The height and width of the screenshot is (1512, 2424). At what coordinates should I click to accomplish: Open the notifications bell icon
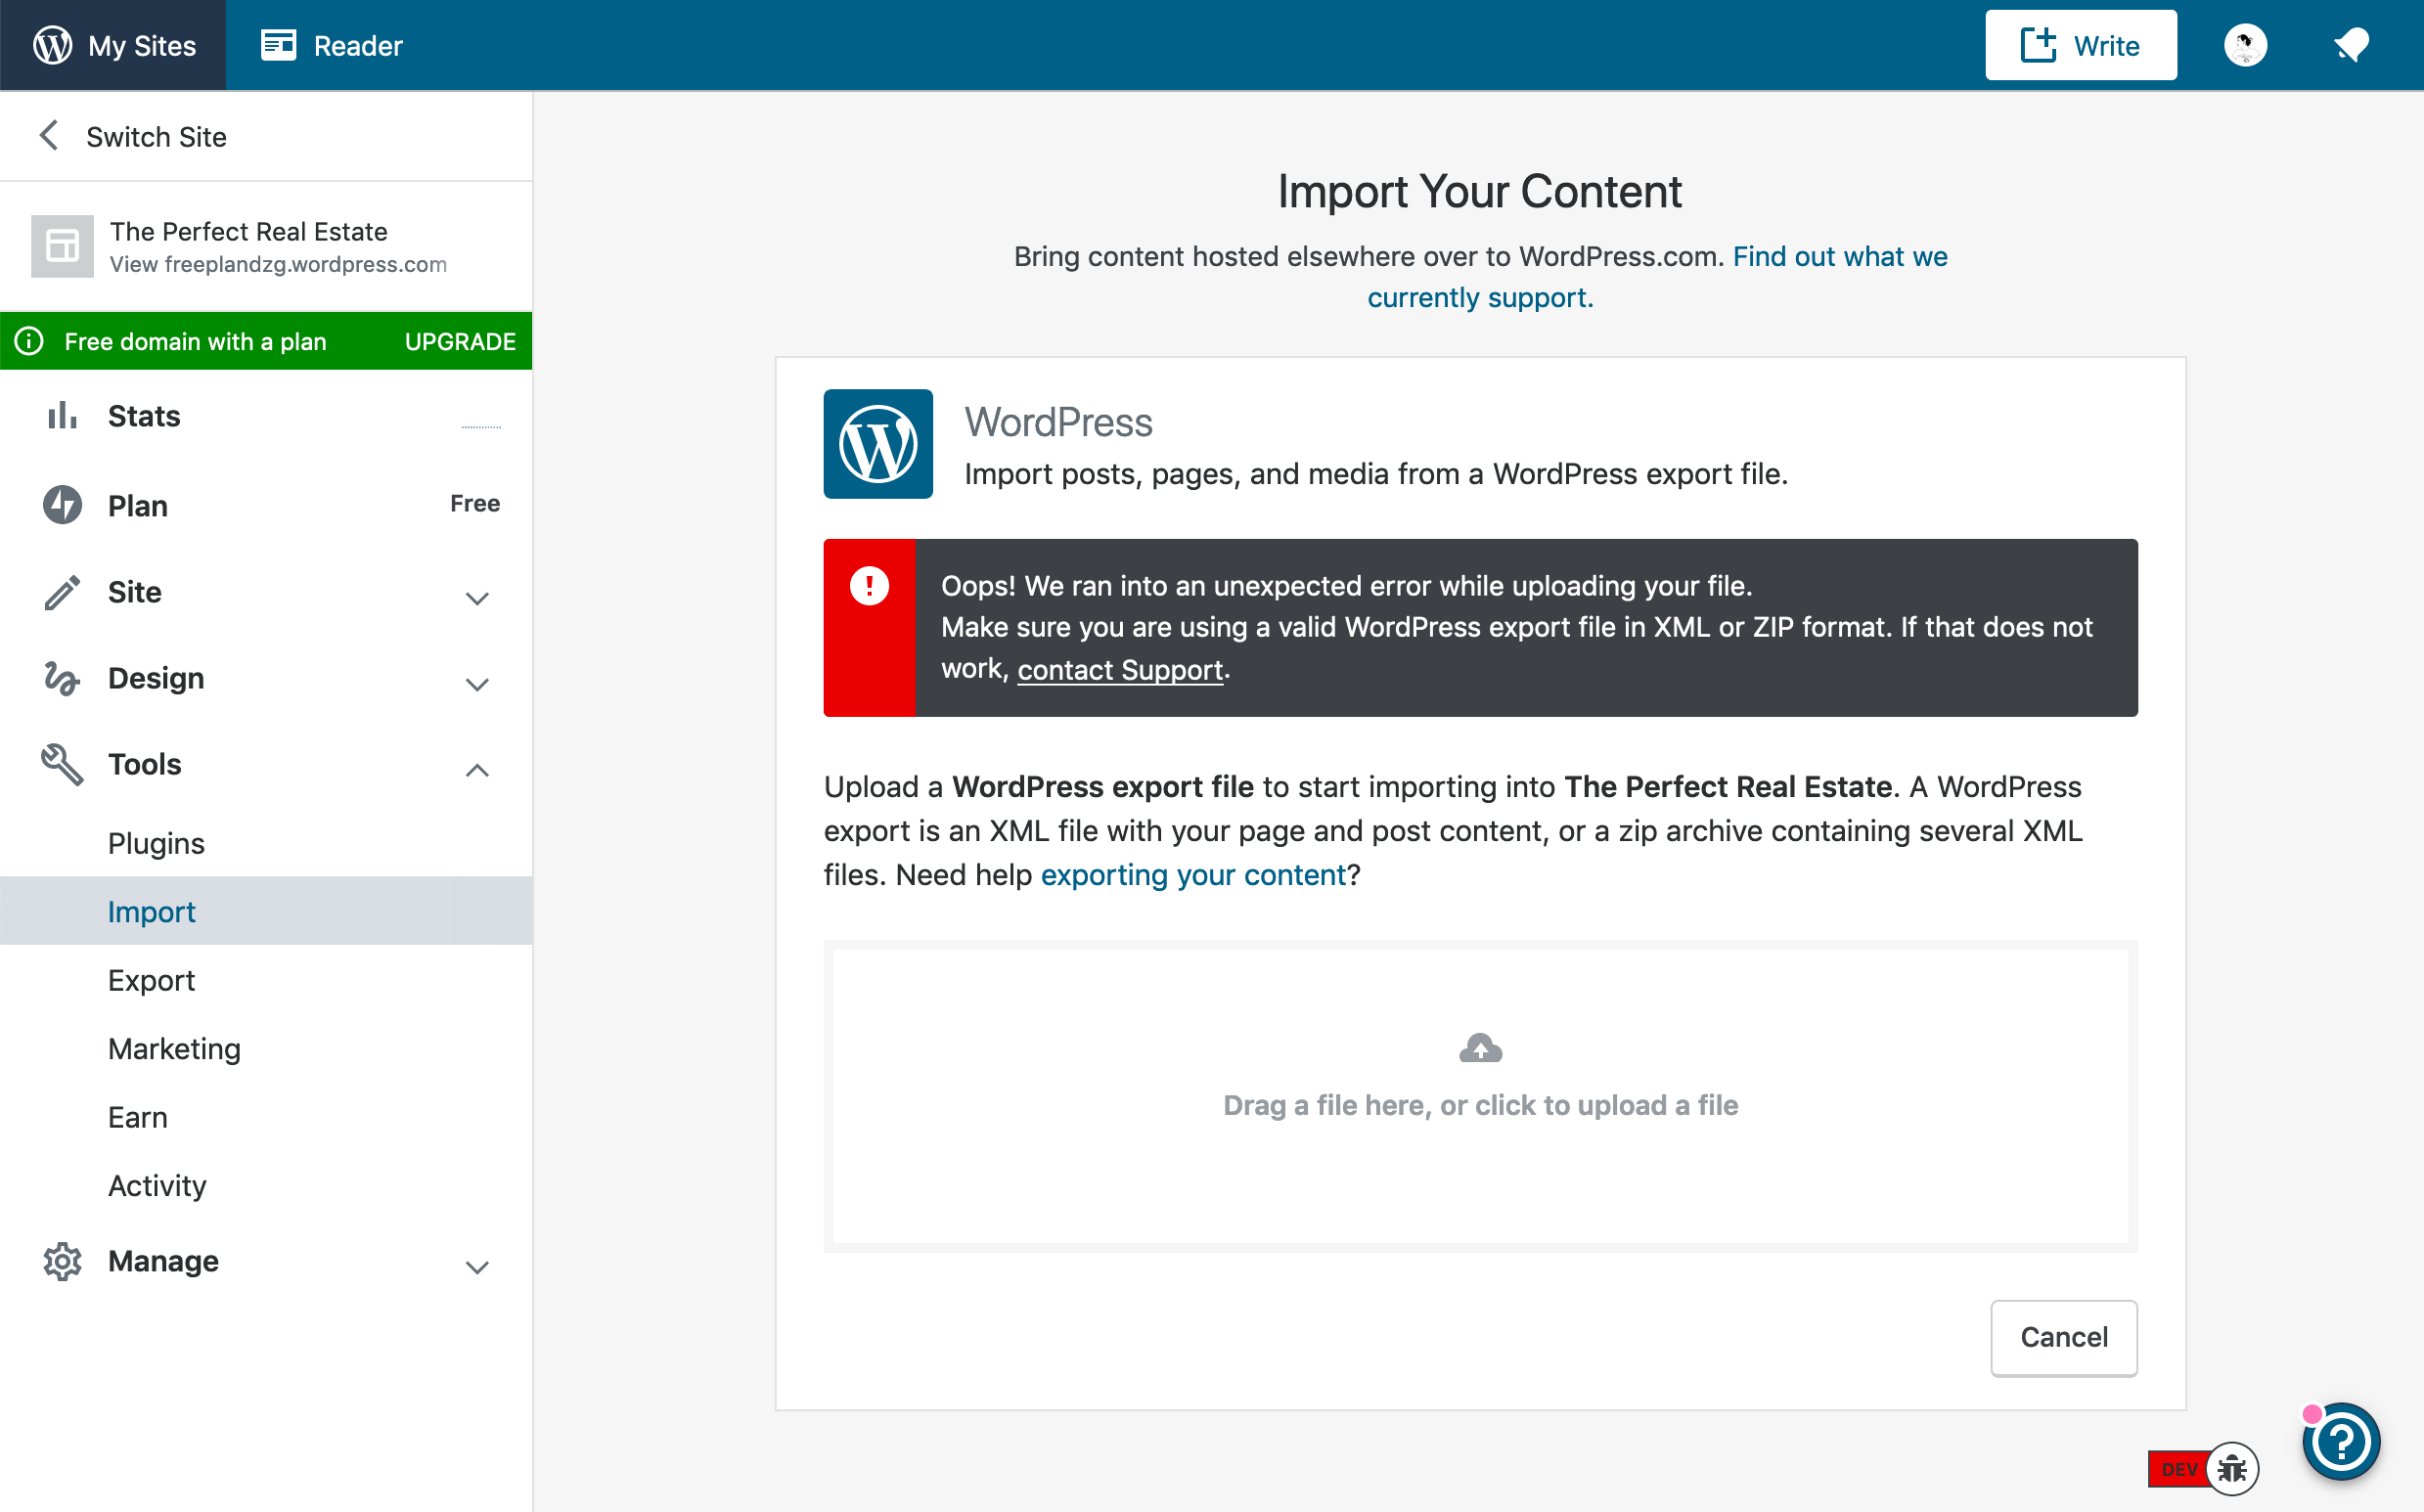click(x=2350, y=45)
